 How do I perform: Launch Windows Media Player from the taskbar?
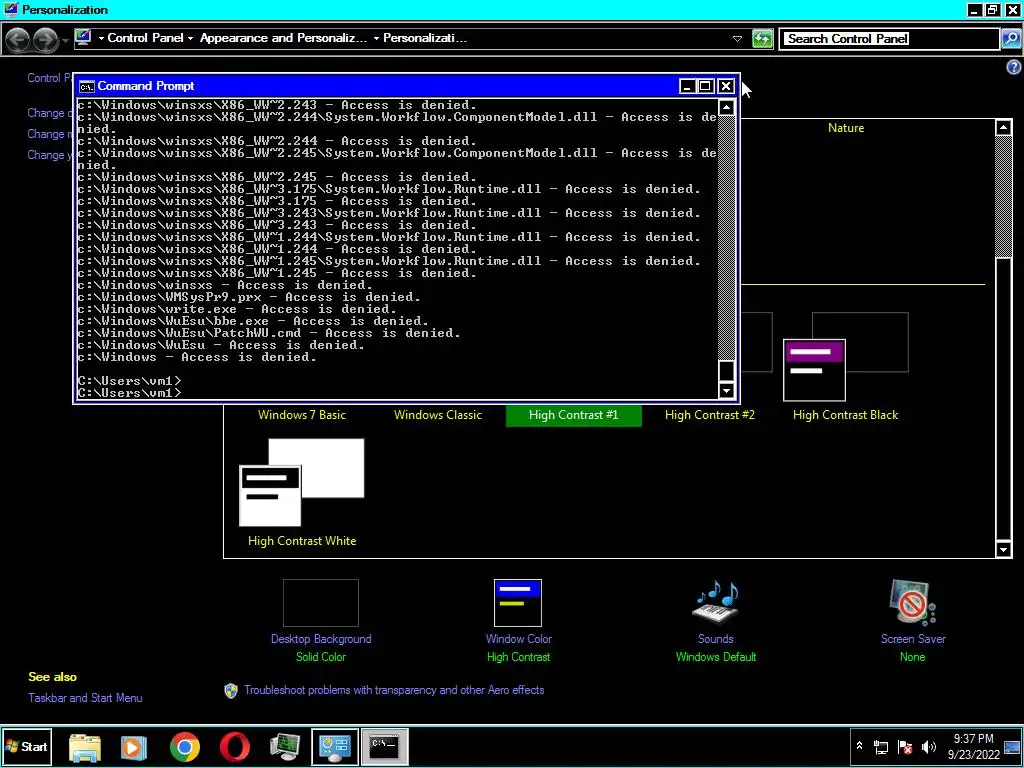[134, 747]
